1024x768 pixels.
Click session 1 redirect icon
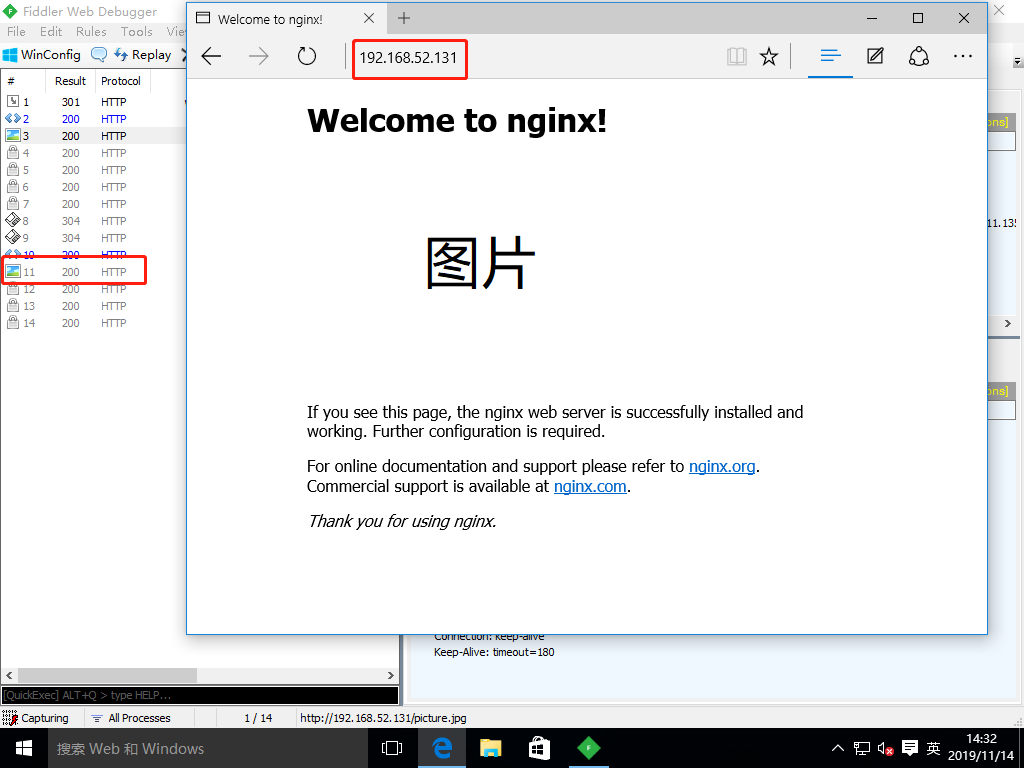pos(12,101)
